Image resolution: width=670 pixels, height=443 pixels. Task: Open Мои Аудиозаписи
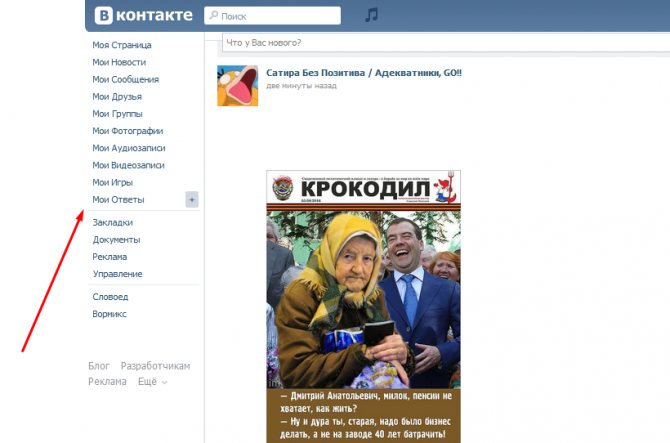click(x=128, y=148)
